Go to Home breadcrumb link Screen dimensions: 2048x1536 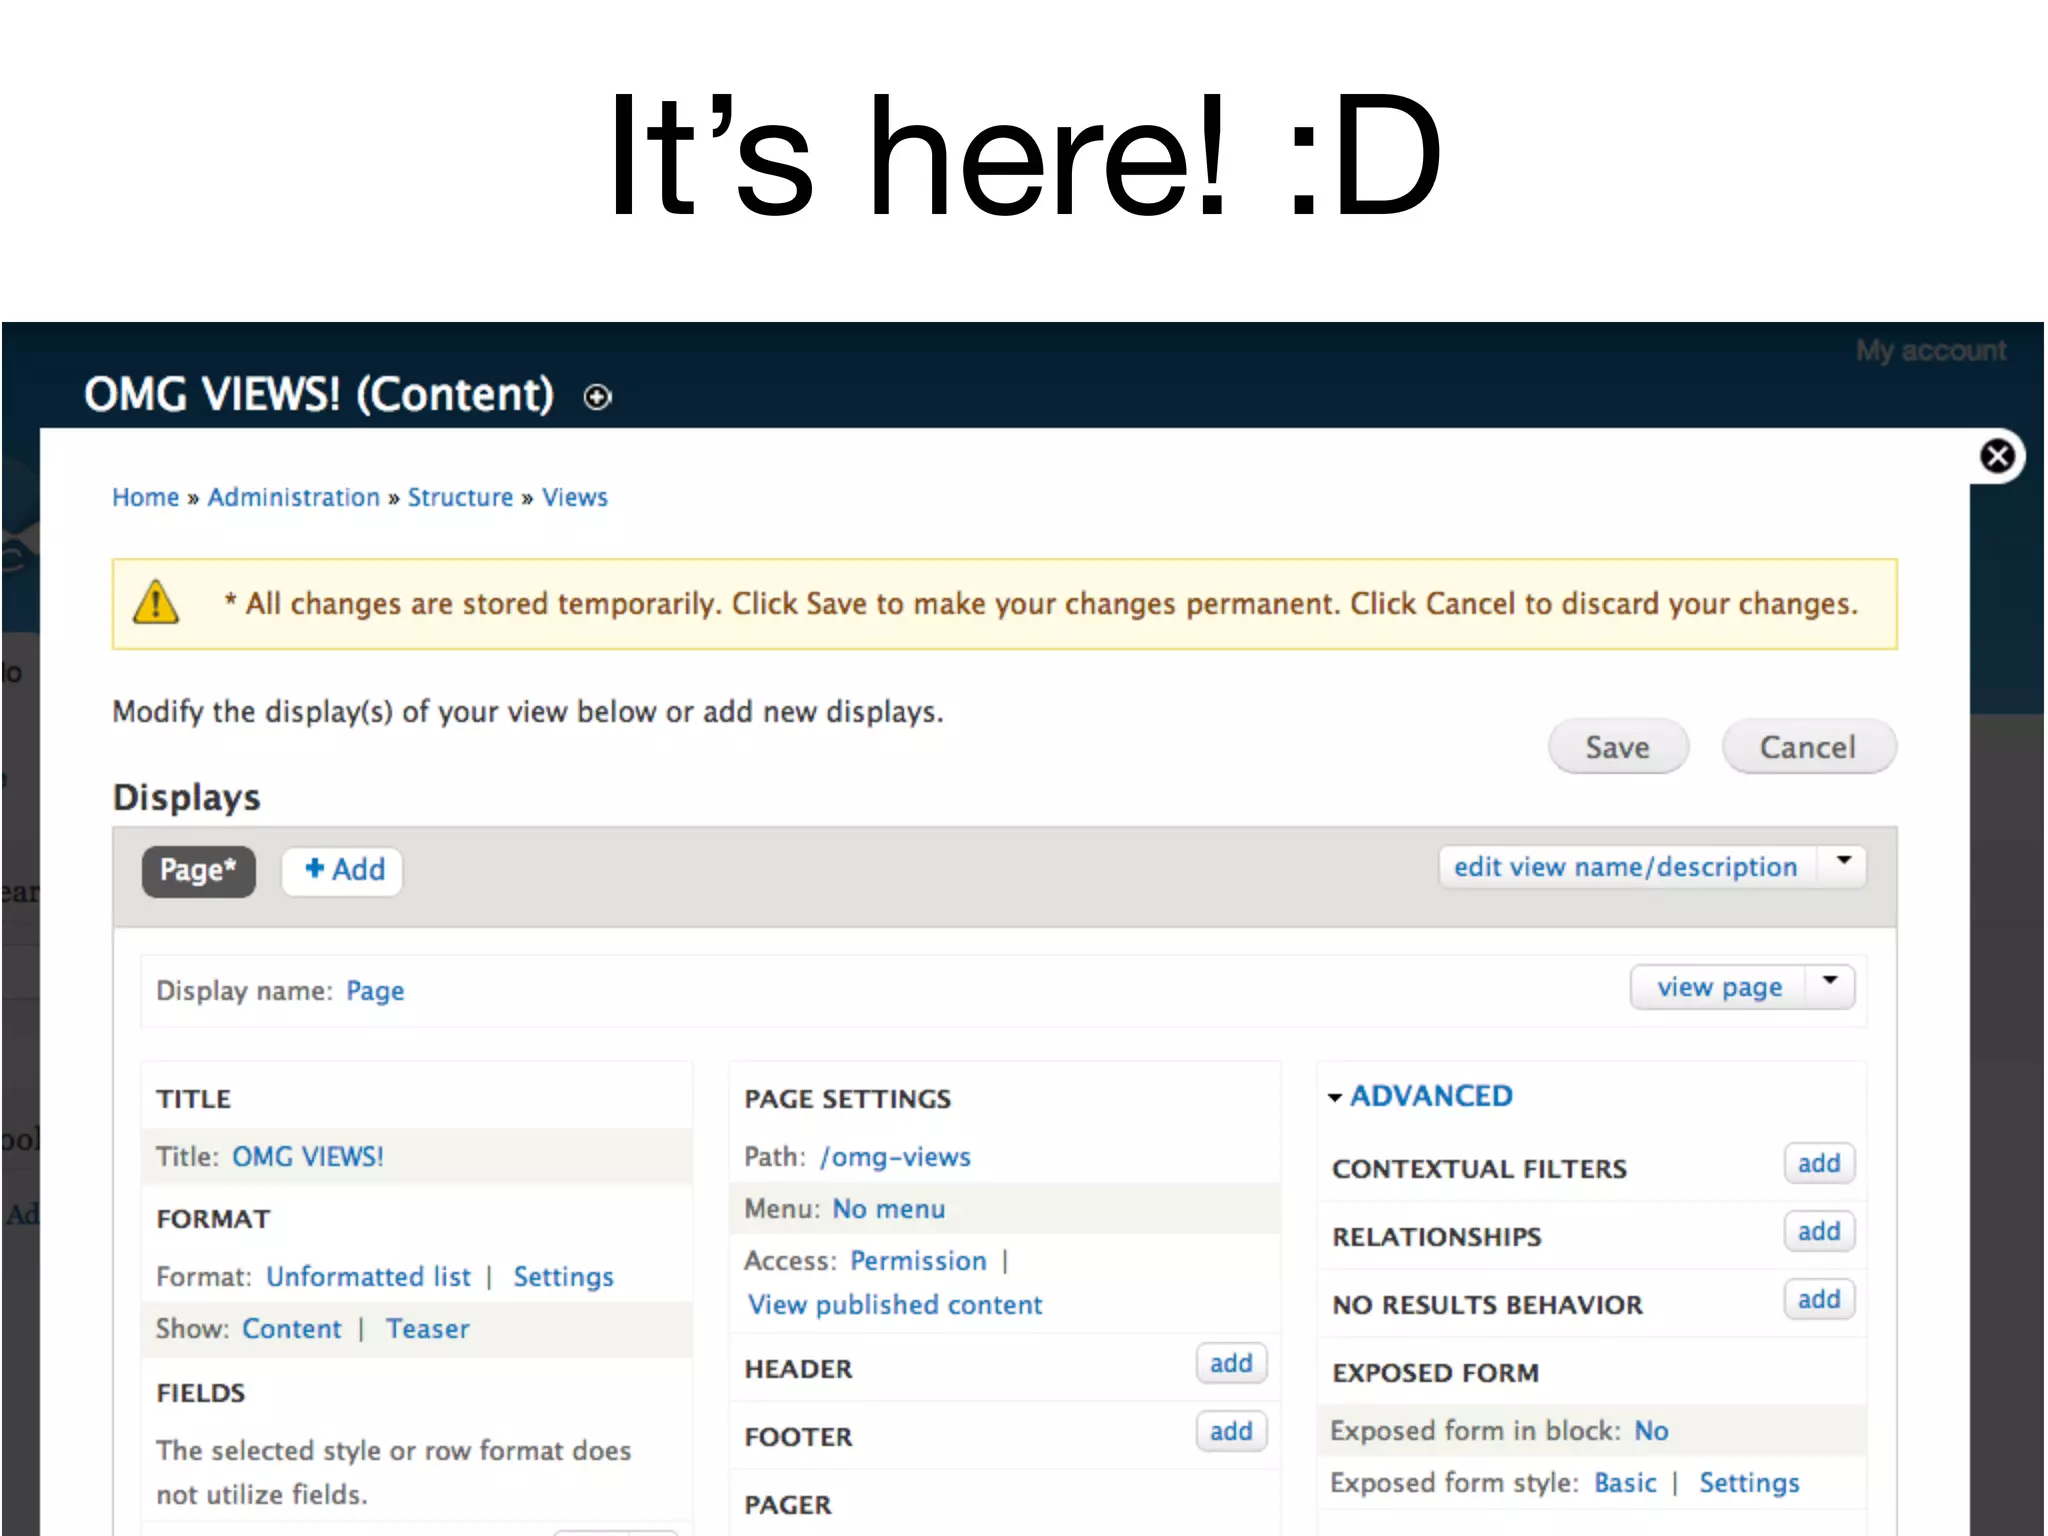tap(145, 497)
